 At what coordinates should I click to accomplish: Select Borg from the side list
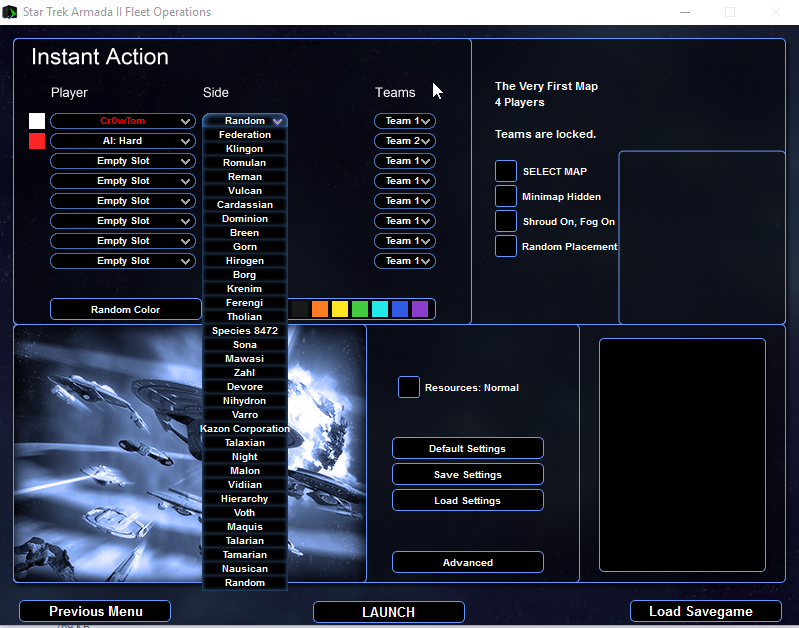(245, 275)
